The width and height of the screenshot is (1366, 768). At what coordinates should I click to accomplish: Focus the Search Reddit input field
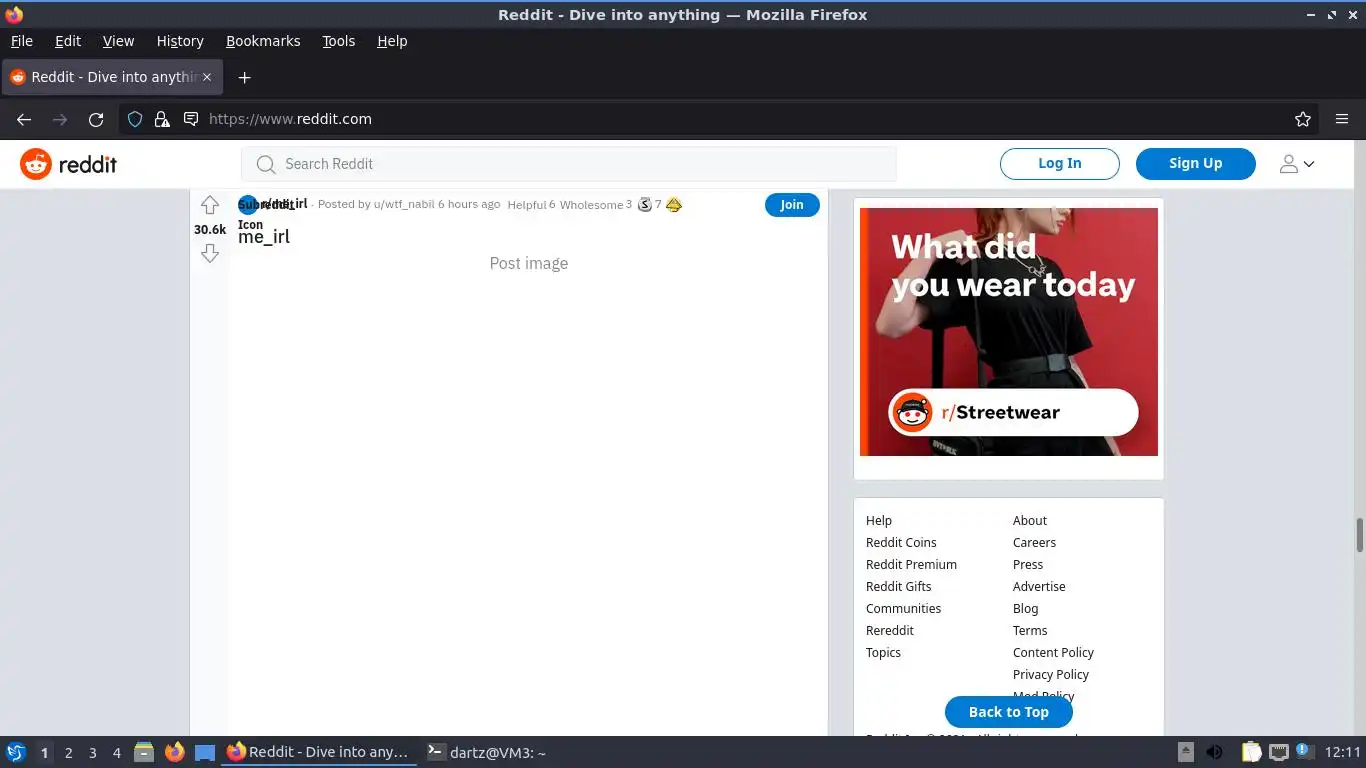tap(569, 164)
